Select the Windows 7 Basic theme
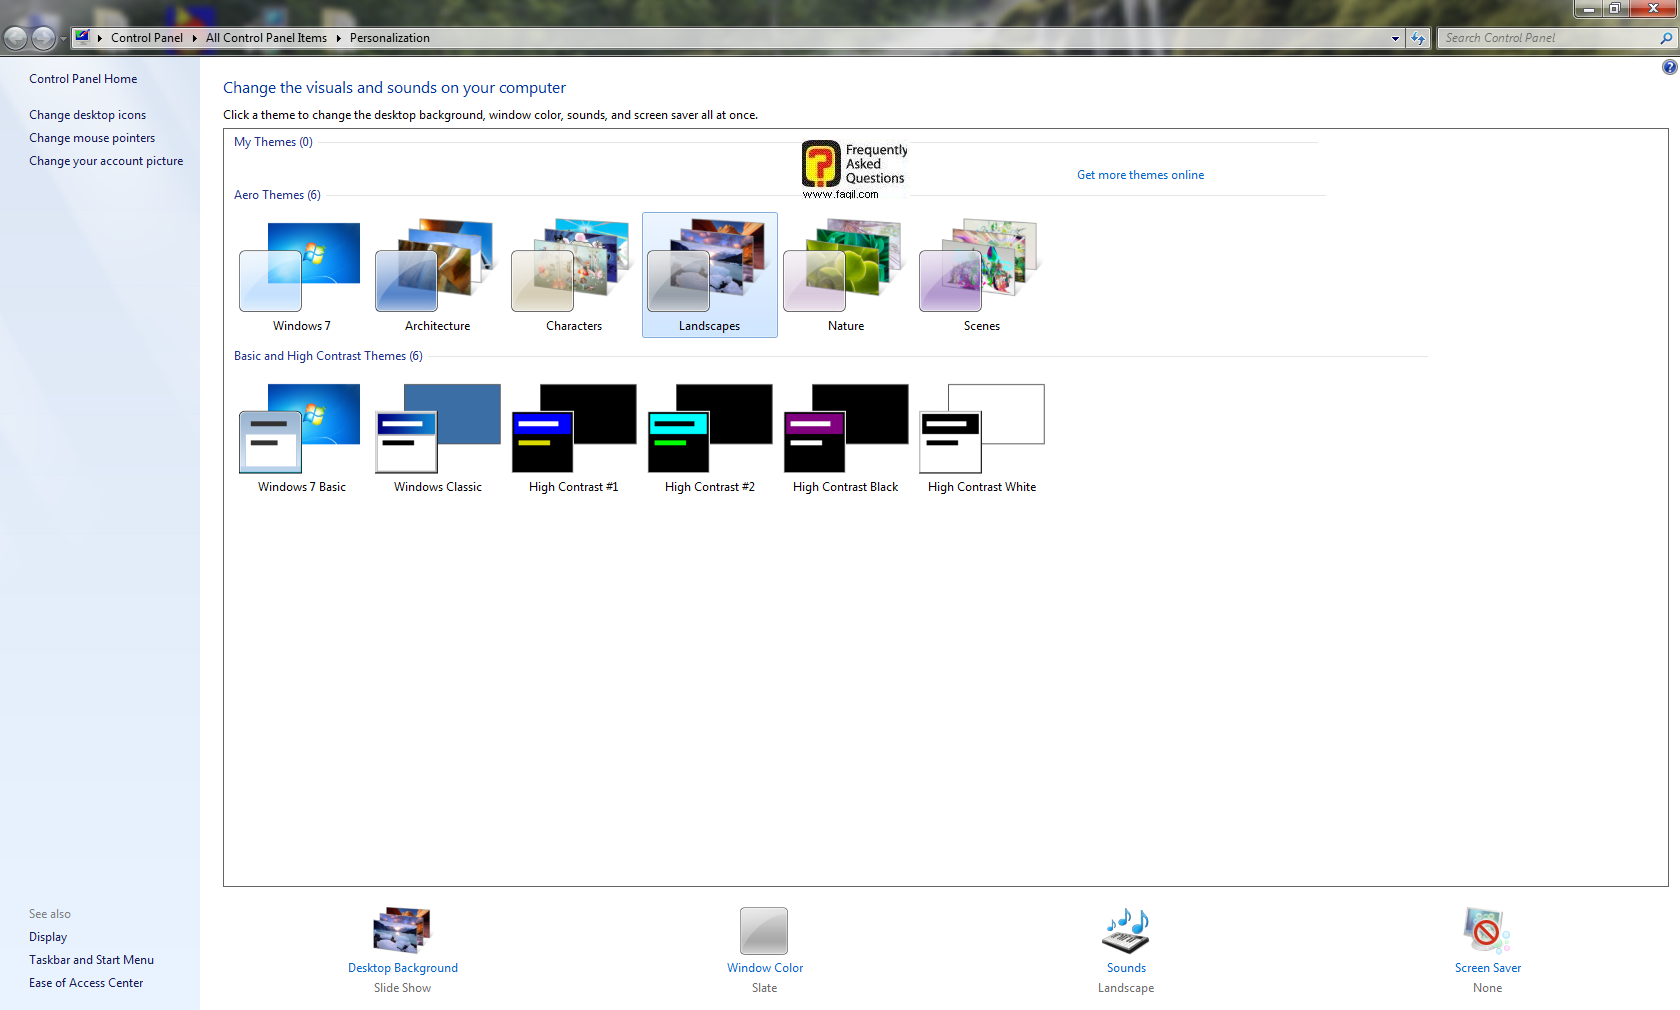1680x1010 pixels. 301,437
